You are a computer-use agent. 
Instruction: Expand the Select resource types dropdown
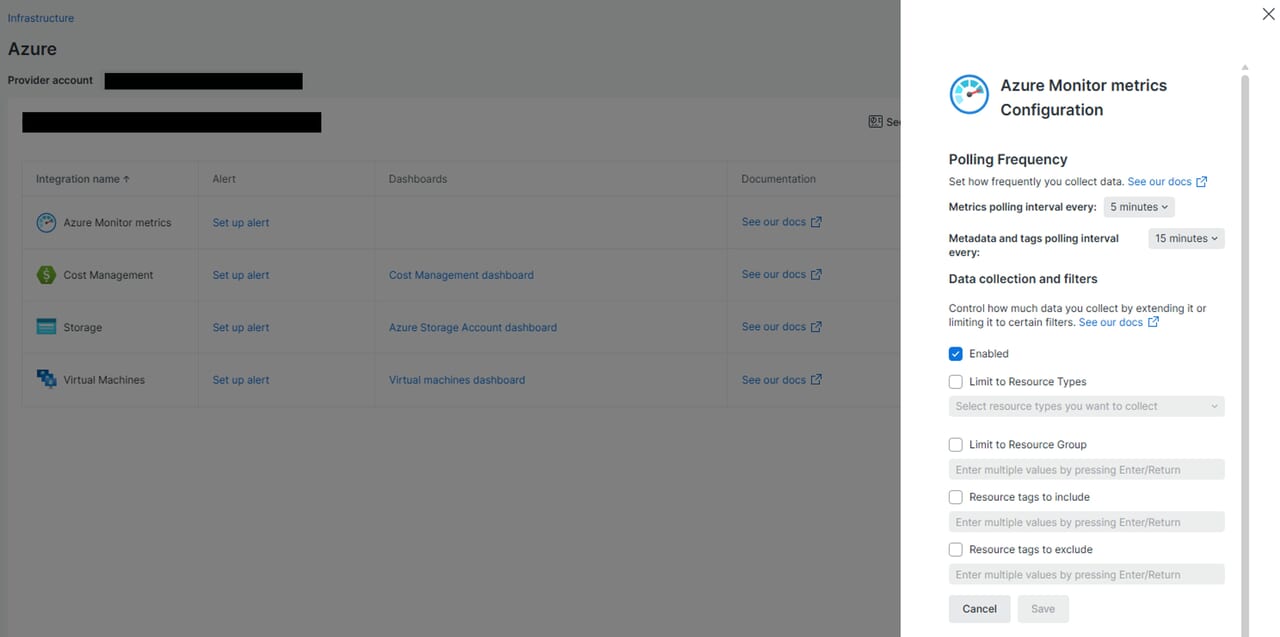pos(1085,407)
